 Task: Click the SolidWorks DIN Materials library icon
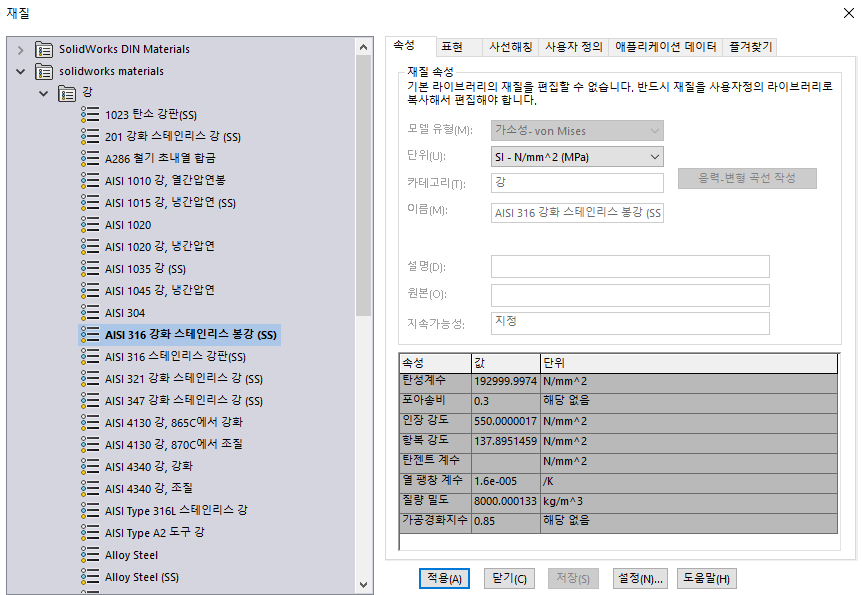[x=44, y=49]
